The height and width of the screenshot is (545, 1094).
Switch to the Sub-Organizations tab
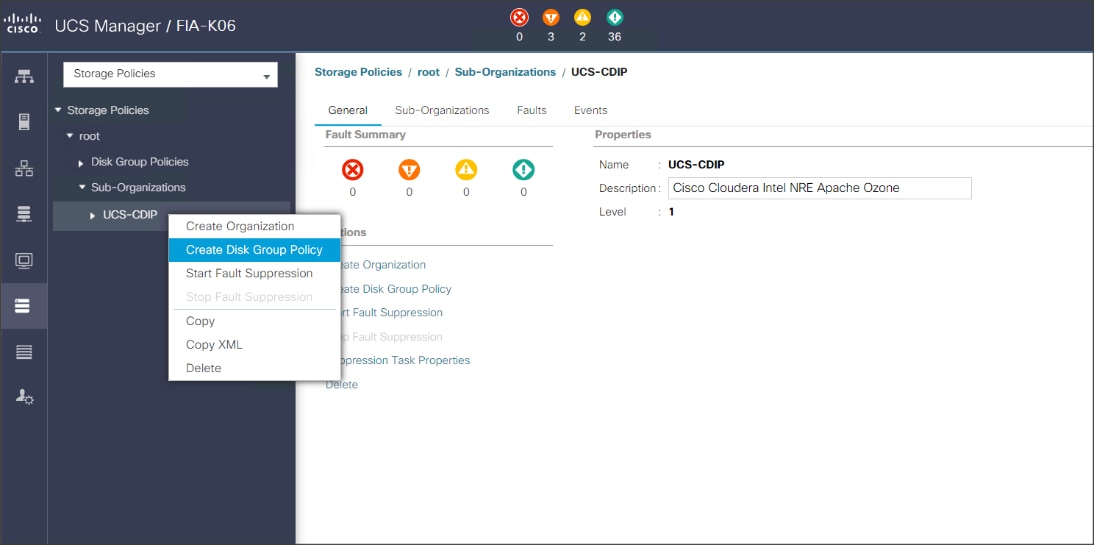pyautogui.click(x=442, y=110)
